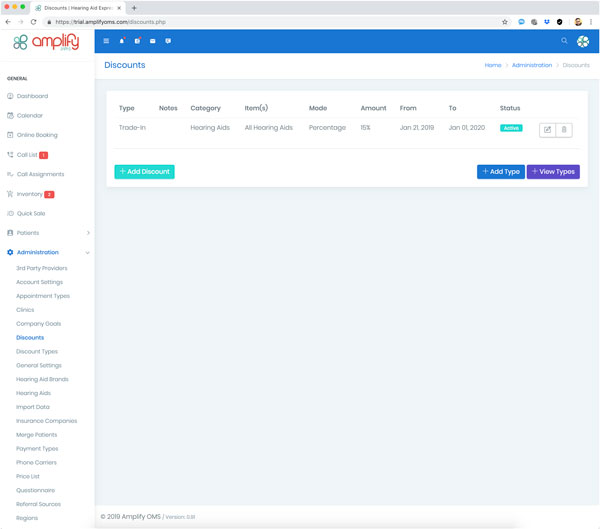Open General Settings in sidebar
Viewport: 600px width, 529px height.
point(39,365)
